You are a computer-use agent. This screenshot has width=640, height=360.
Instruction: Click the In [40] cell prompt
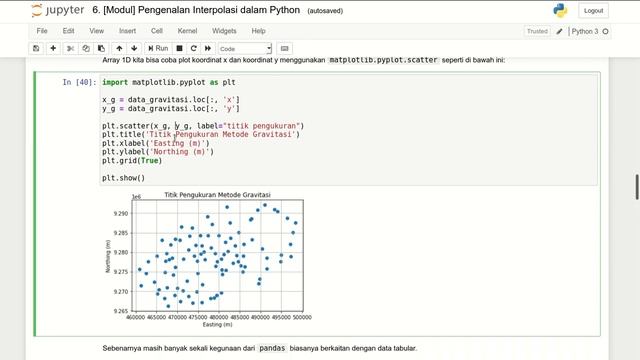[x=79, y=82]
